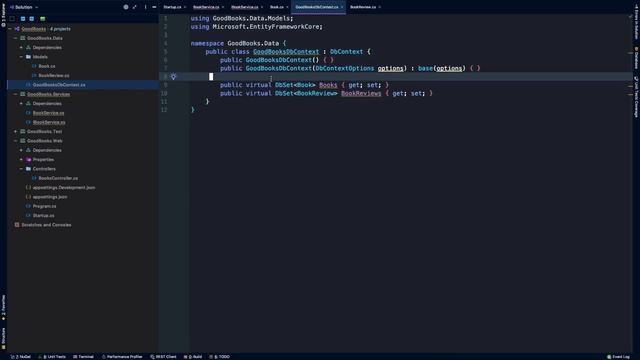This screenshot has width=640, height=360.
Task: Click the Scratches and Consoles icon
Action: [17, 225]
